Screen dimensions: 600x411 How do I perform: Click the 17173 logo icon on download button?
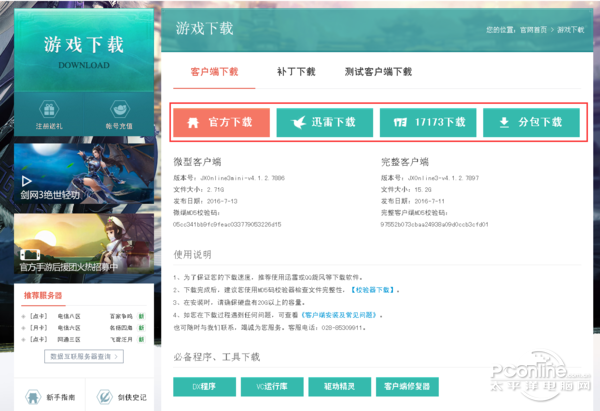(400, 122)
